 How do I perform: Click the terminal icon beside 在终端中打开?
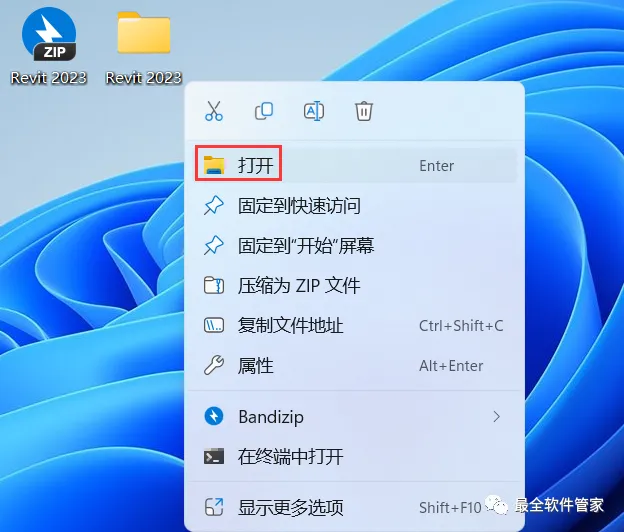[214, 456]
